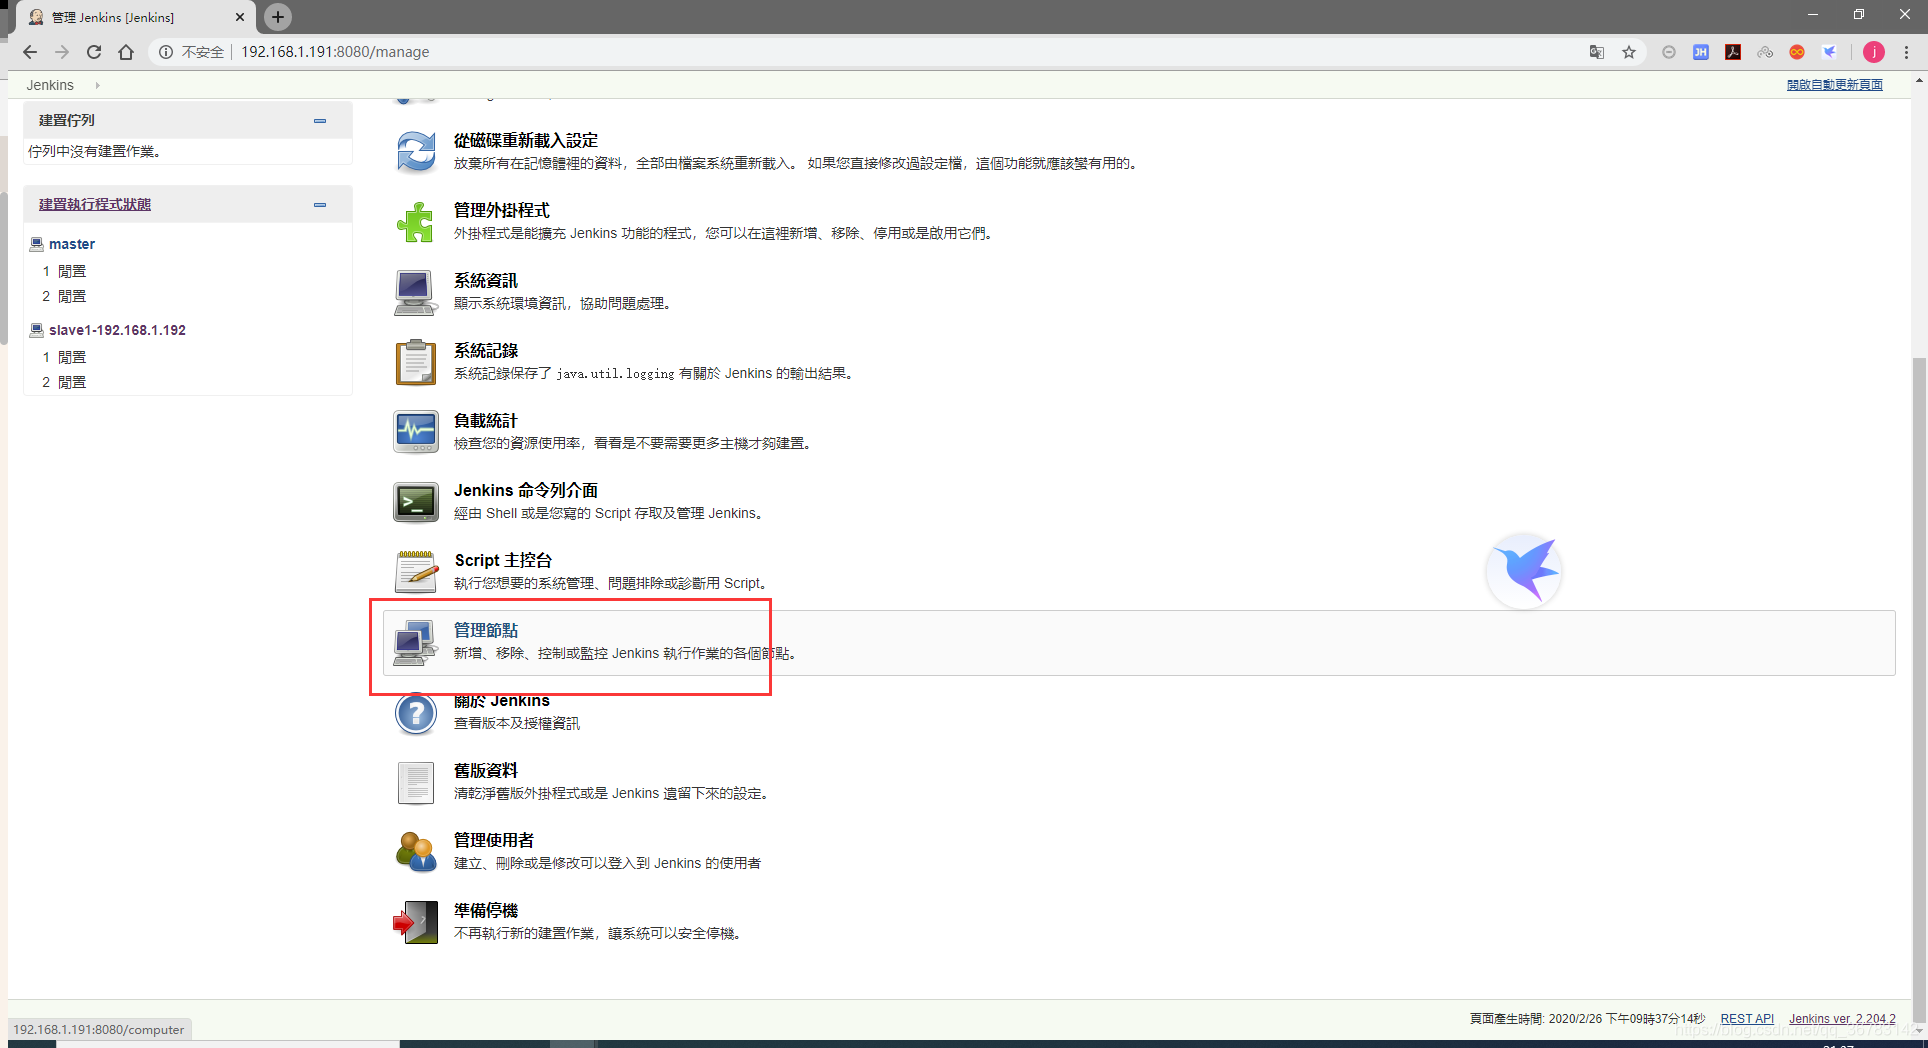
Task: Open 負載統計 link
Action: click(486, 421)
